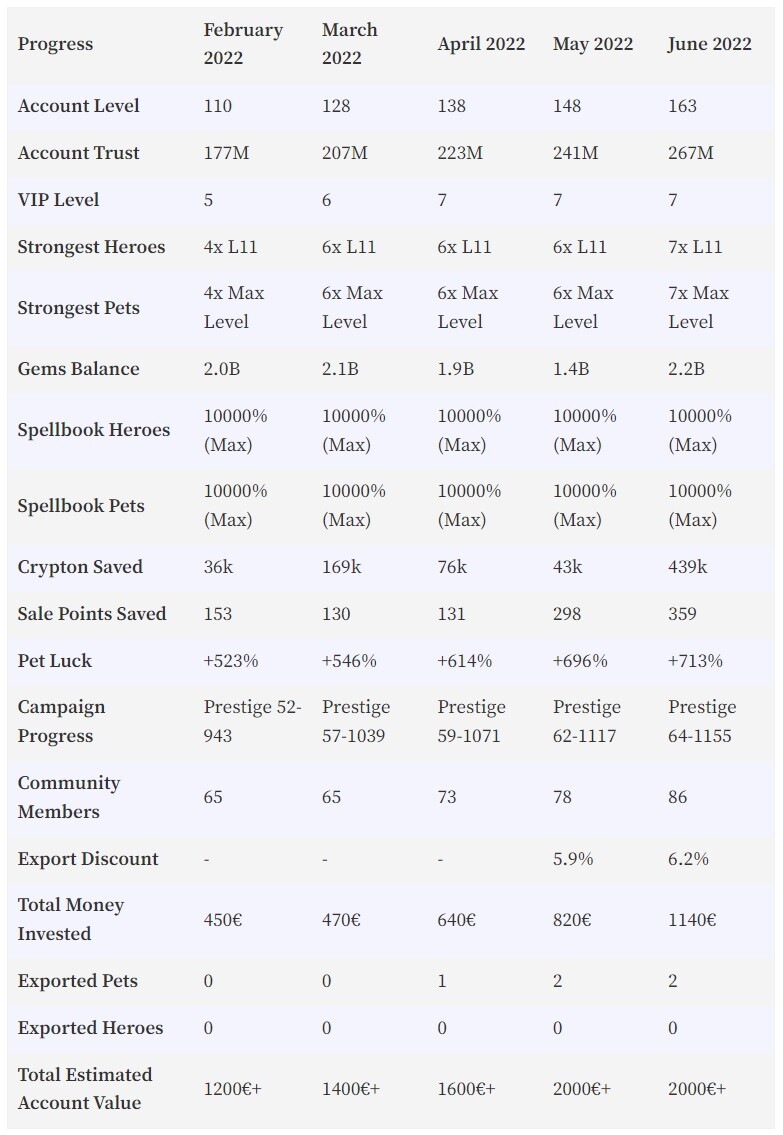Select the Exported Heroes row label
The width and height of the screenshot is (783, 1135).
(x=90, y=1029)
